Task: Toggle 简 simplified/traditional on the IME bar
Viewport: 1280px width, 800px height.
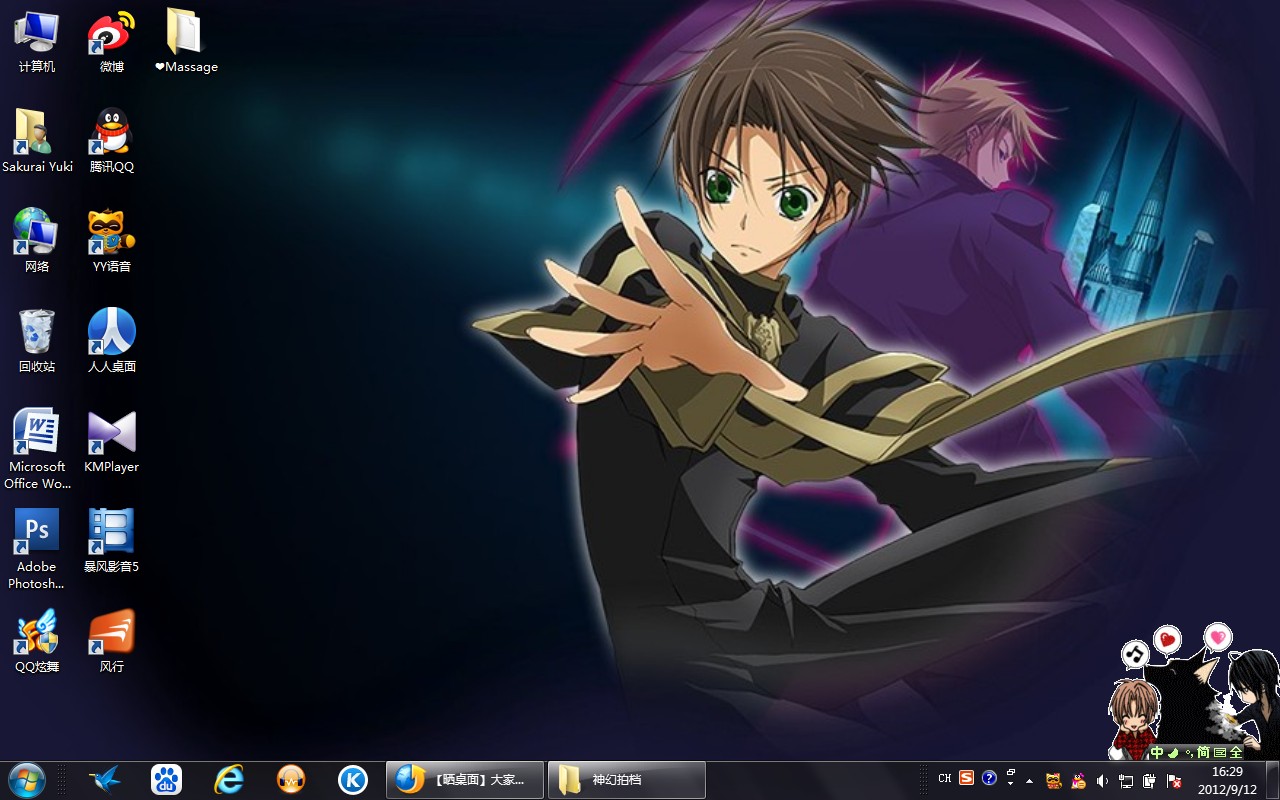Action: coord(1203,752)
